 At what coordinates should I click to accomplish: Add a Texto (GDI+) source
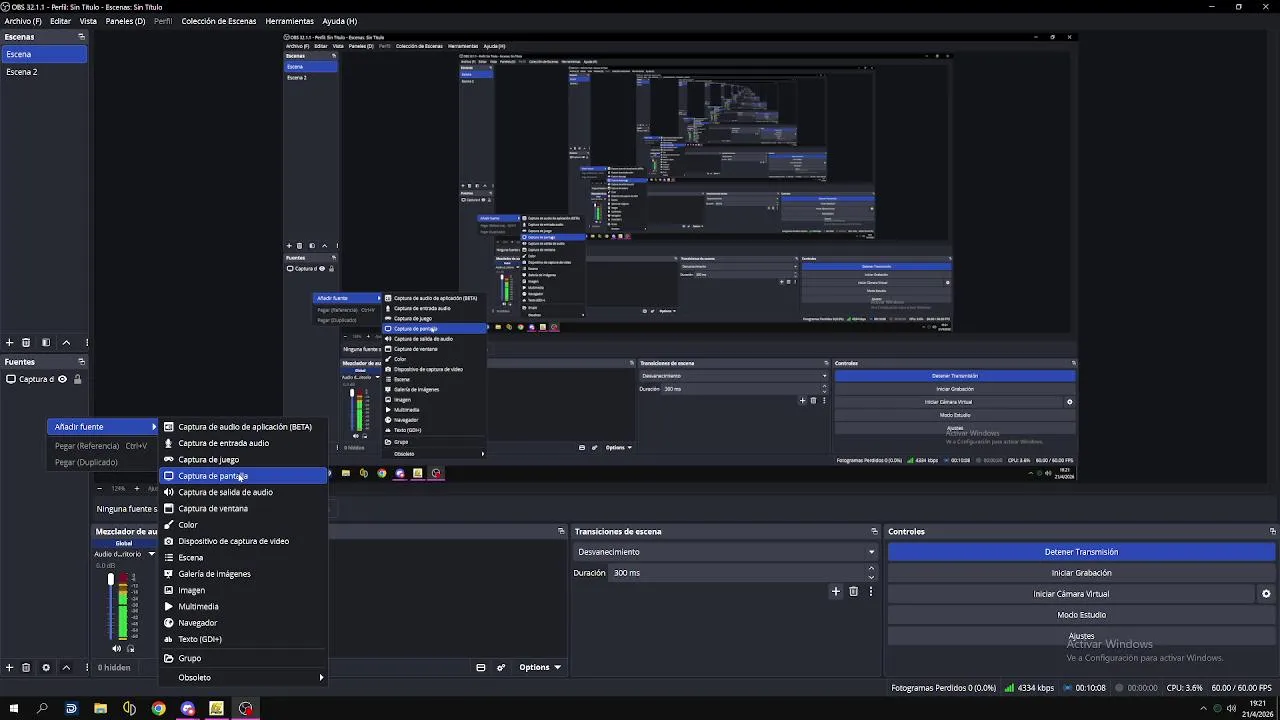click(244, 639)
